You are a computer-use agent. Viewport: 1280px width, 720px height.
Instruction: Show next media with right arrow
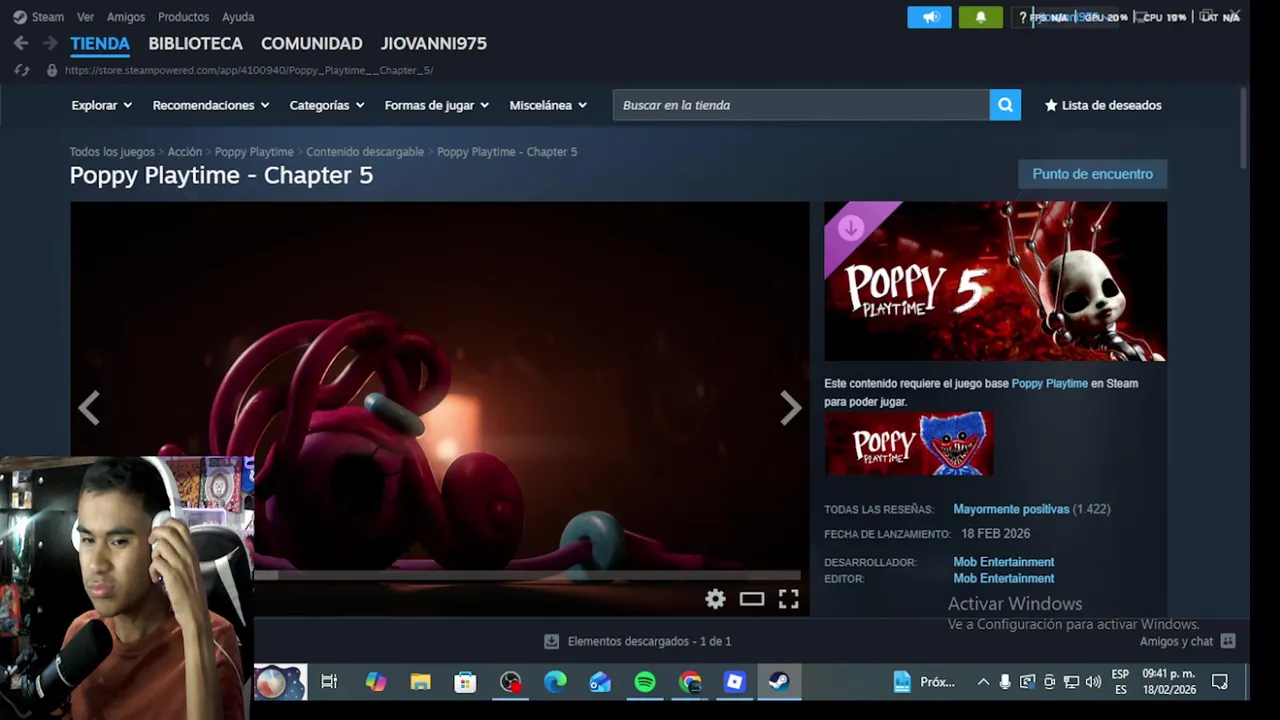point(790,408)
